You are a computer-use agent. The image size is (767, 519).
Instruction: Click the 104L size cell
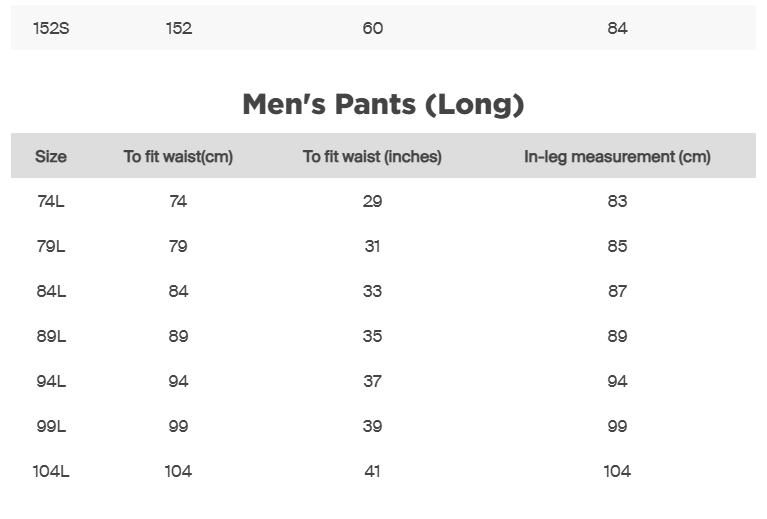tap(51, 472)
